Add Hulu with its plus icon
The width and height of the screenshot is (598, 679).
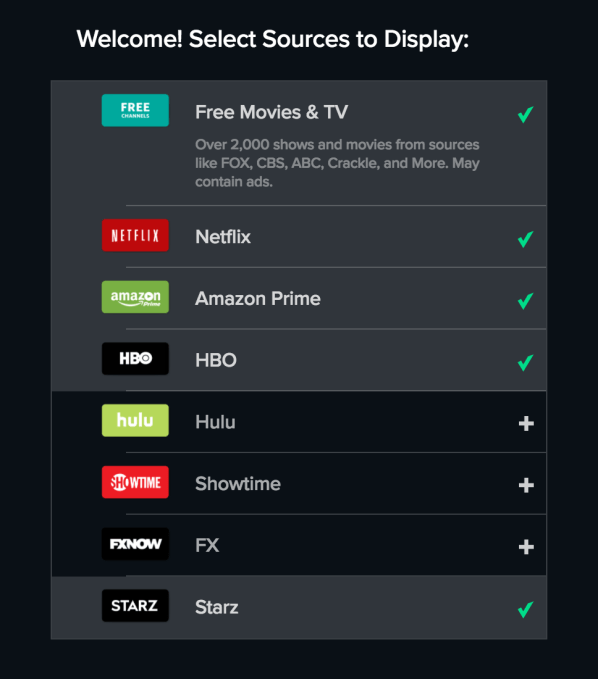pyautogui.click(x=526, y=424)
